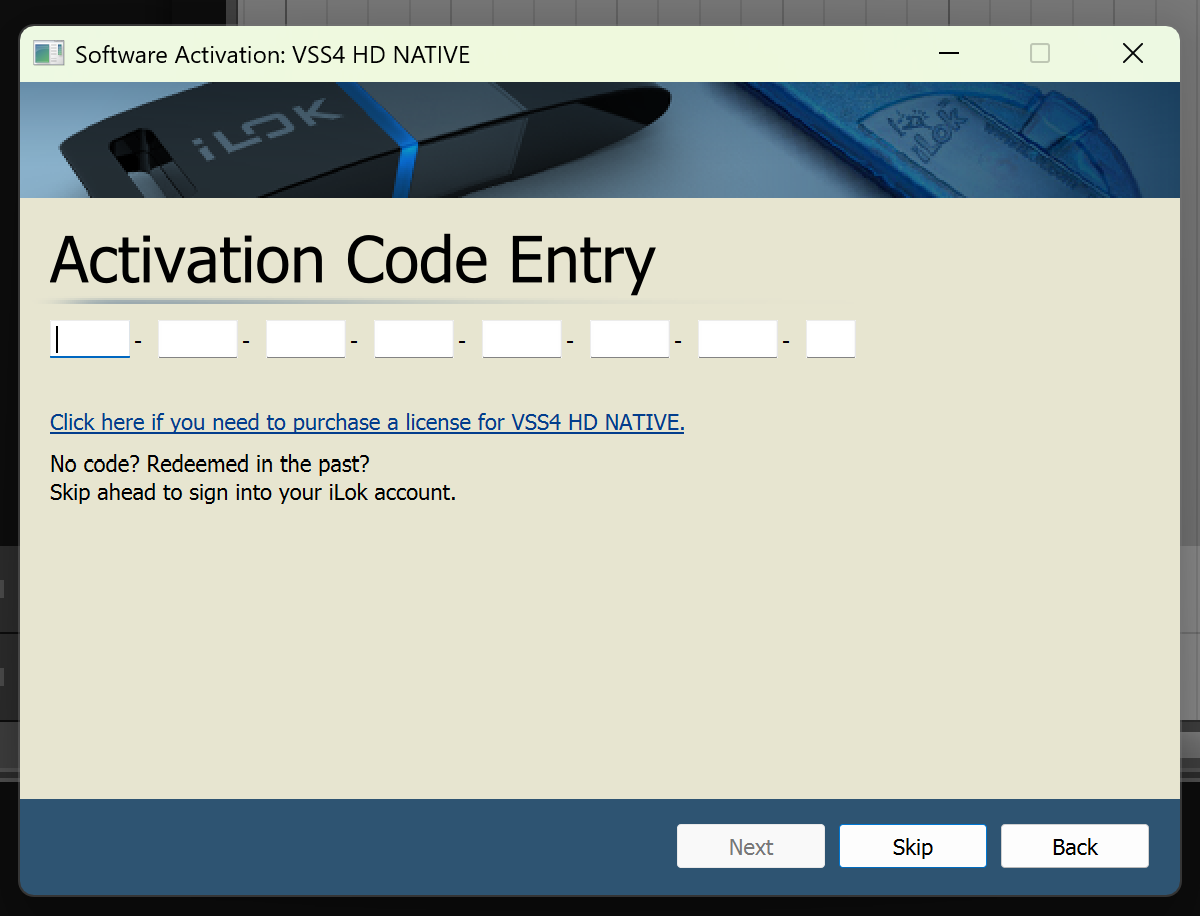Click the 'Skip ahead to sign into your iLok account.' text
The height and width of the screenshot is (916, 1200).
(253, 492)
